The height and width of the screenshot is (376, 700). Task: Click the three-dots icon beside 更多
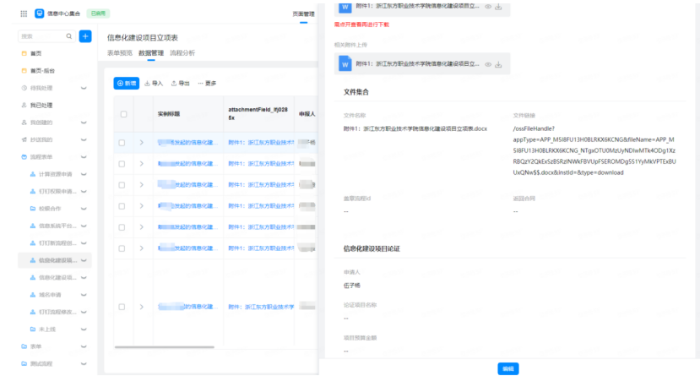[200, 84]
